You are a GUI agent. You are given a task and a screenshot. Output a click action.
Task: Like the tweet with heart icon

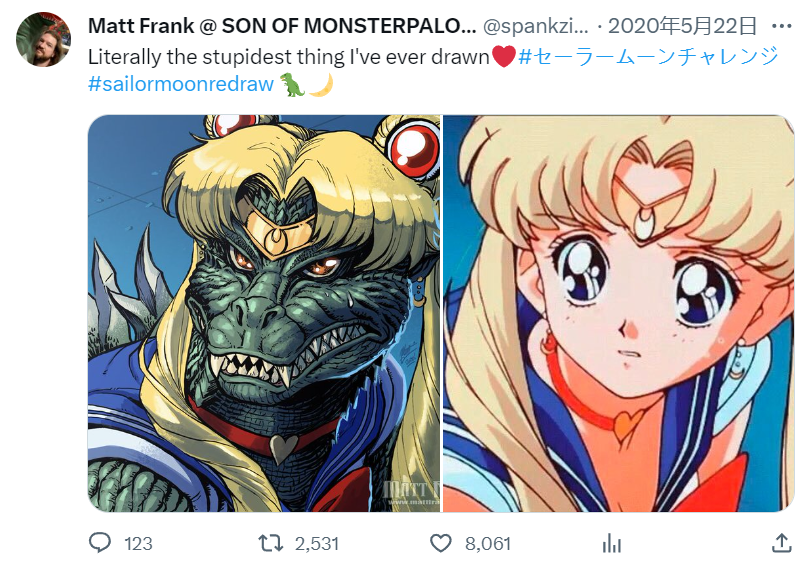tap(441, 543)
